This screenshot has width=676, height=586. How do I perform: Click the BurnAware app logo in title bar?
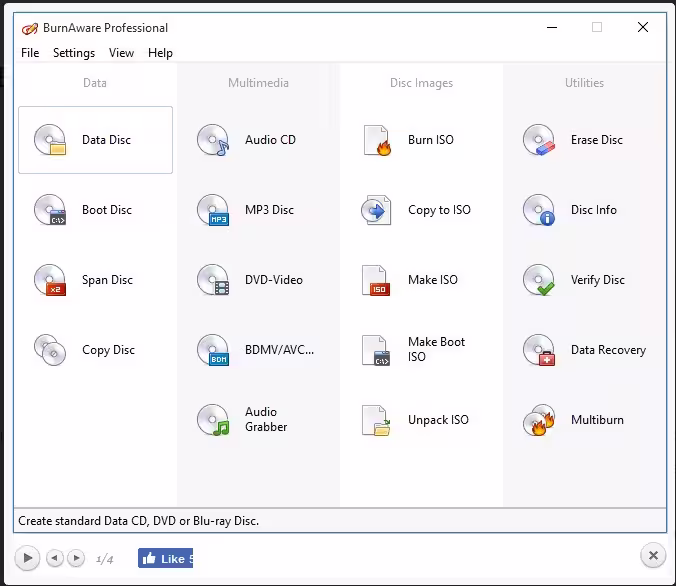coord(30,28)
